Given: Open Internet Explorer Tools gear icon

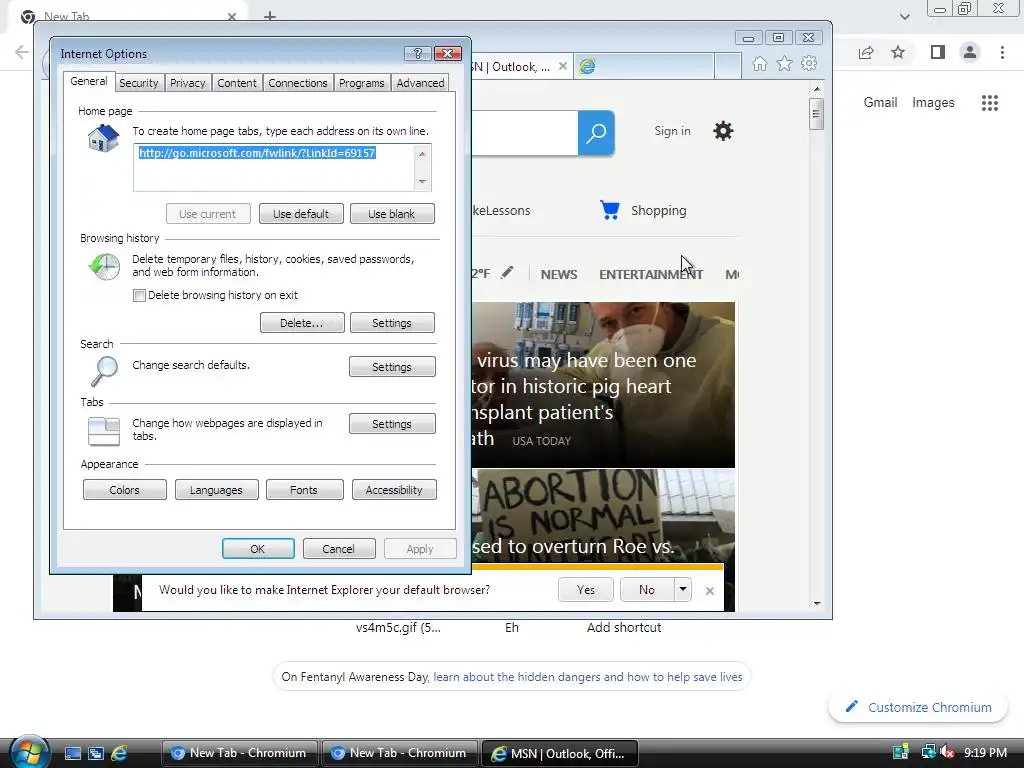Looking at the screenshot, I should (x=809, y=63).
